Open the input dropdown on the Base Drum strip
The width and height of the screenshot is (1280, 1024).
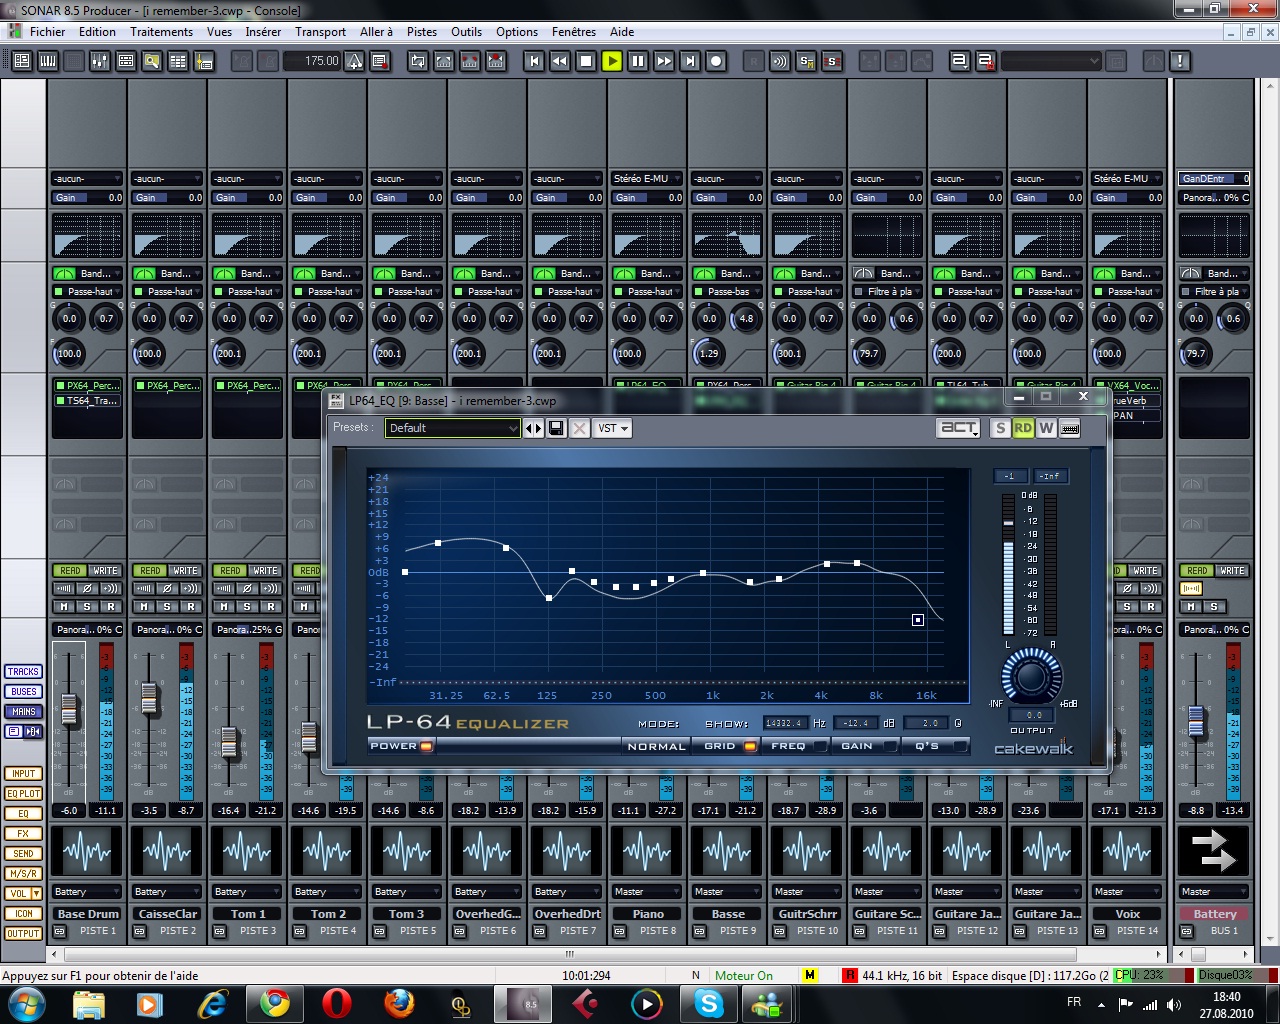pyautogui.click(x=87, y=179)
